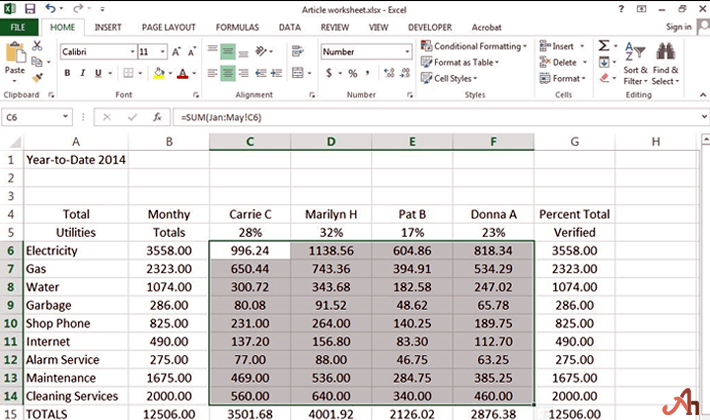
Task: Open the PAGE LAYOUT tab
Action: [166, 27]
